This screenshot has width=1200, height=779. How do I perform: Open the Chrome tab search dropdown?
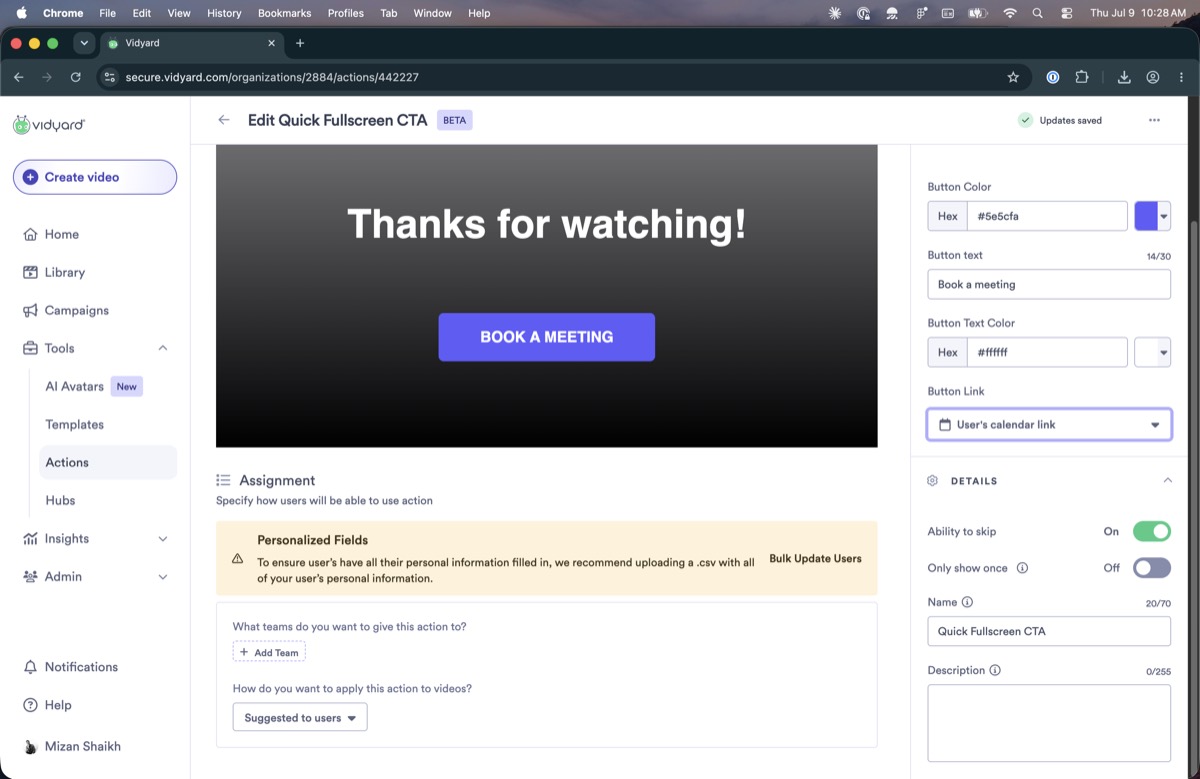pyautogui.click(x=84, y=43)
